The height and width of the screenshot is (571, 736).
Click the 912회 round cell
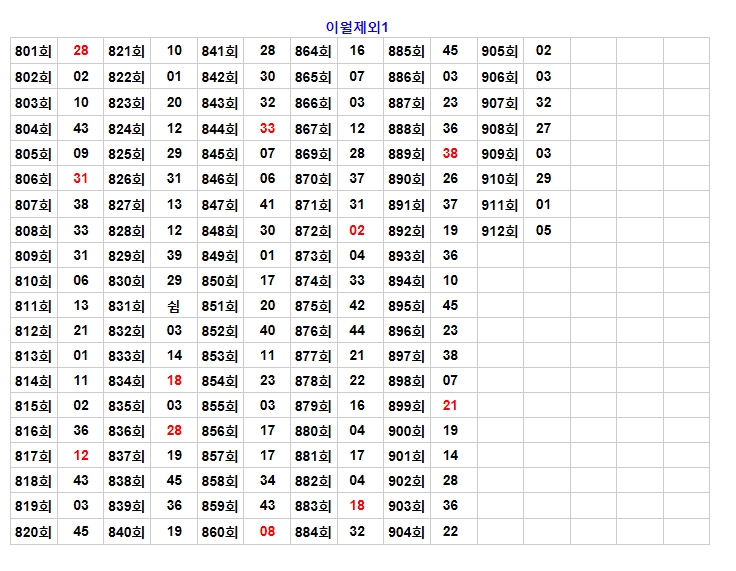499,230
